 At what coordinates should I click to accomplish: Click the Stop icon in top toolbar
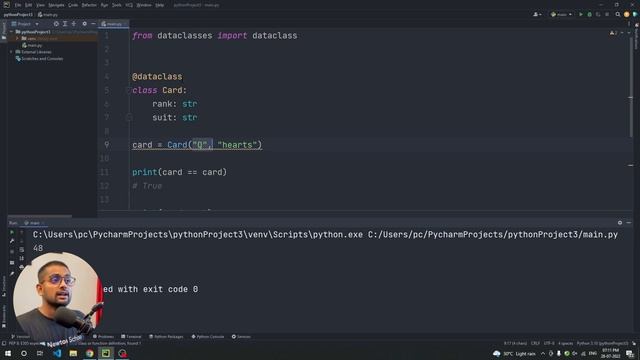point(607,15)
